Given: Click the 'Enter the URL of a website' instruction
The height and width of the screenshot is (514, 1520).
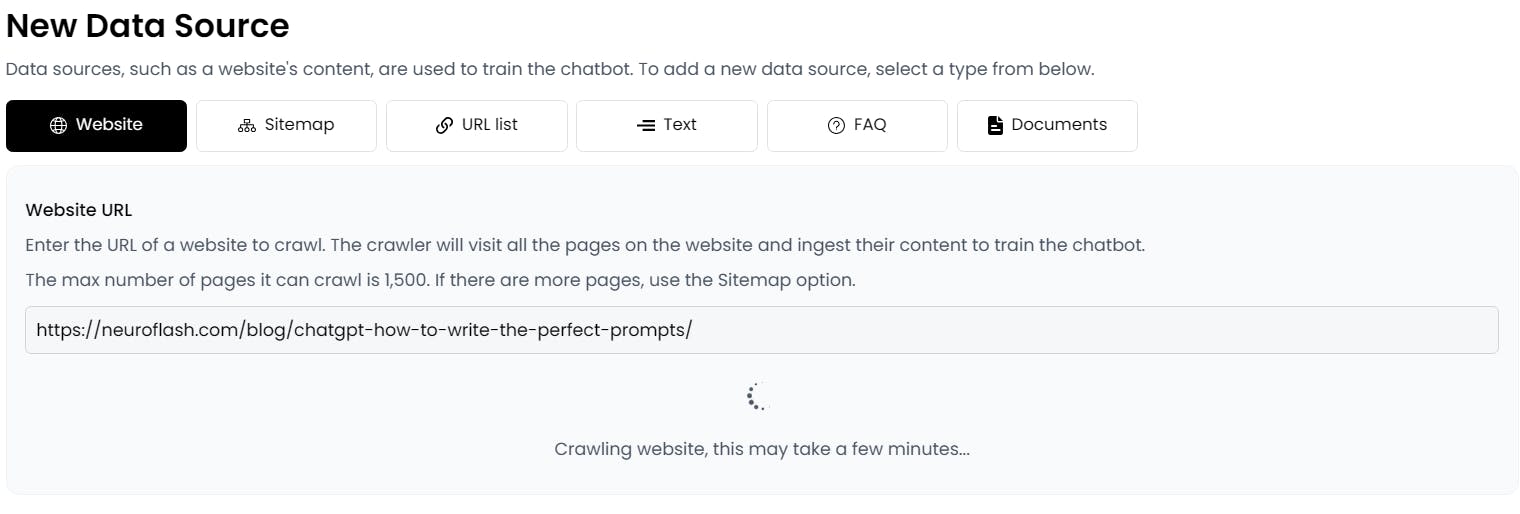Looking at the screenshot, I should tap(585, 245).
